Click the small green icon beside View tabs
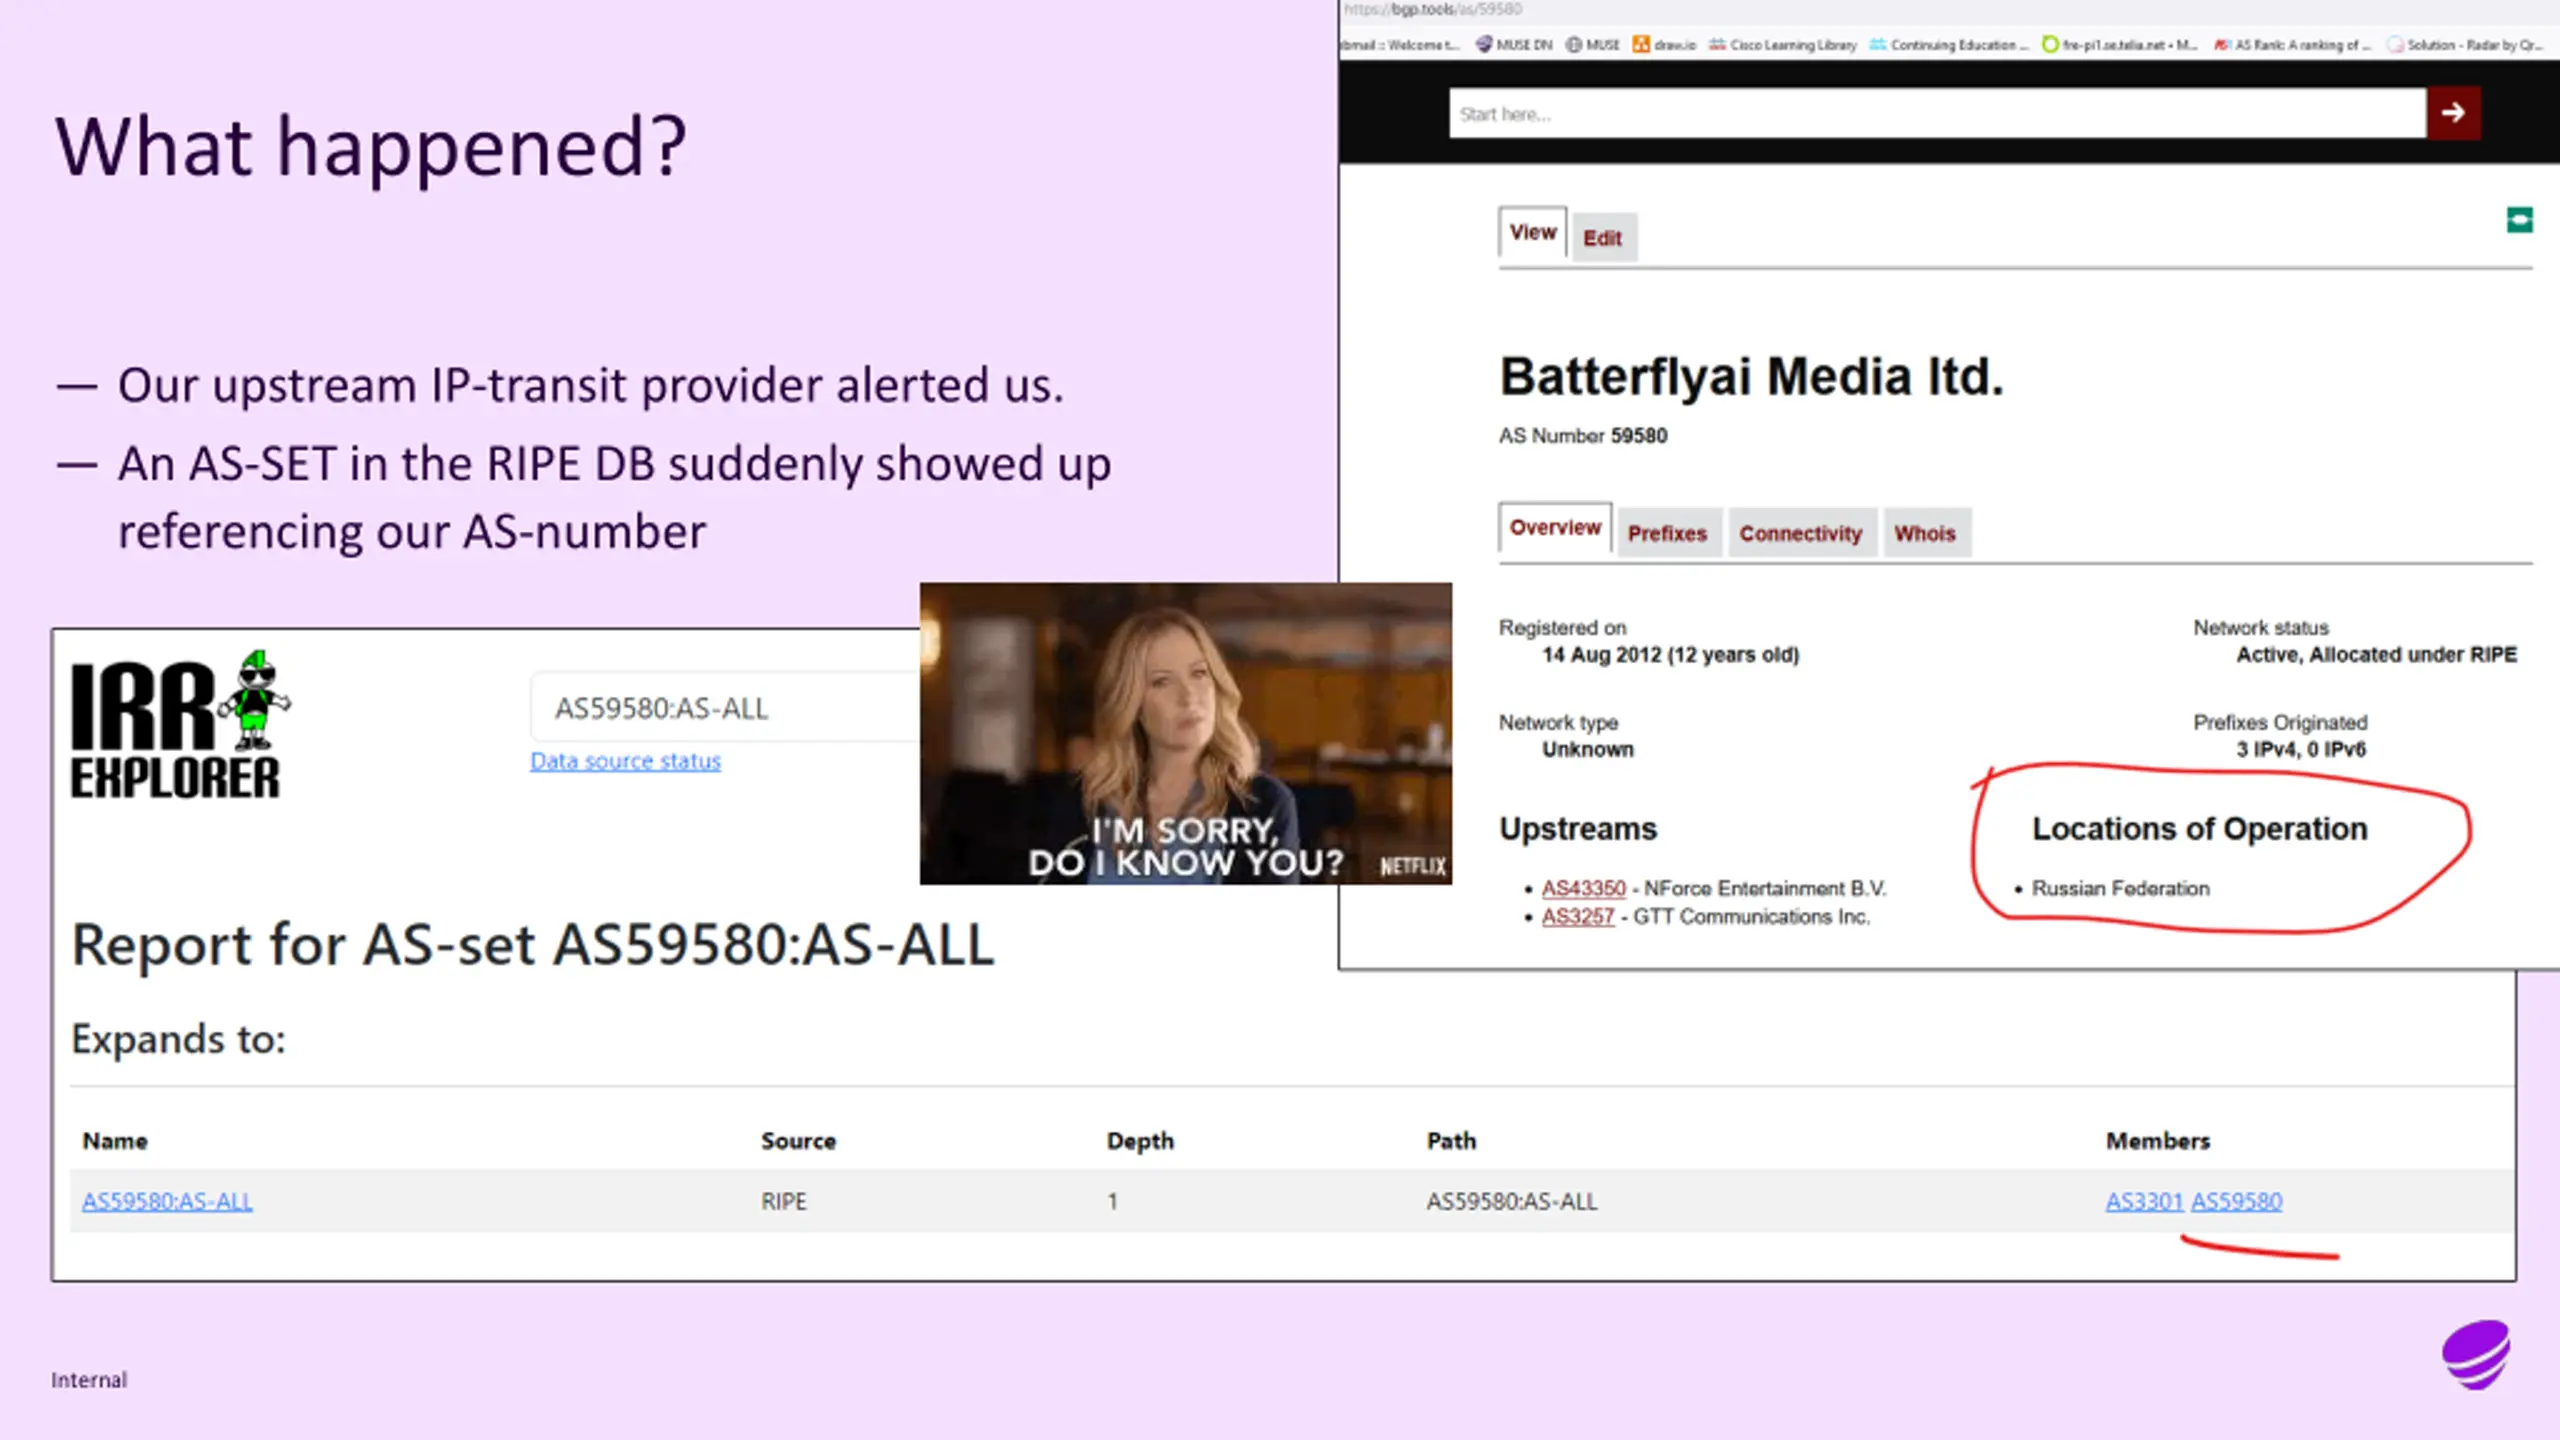The image size is (2560, 1440). click(x=2519, y=220)
